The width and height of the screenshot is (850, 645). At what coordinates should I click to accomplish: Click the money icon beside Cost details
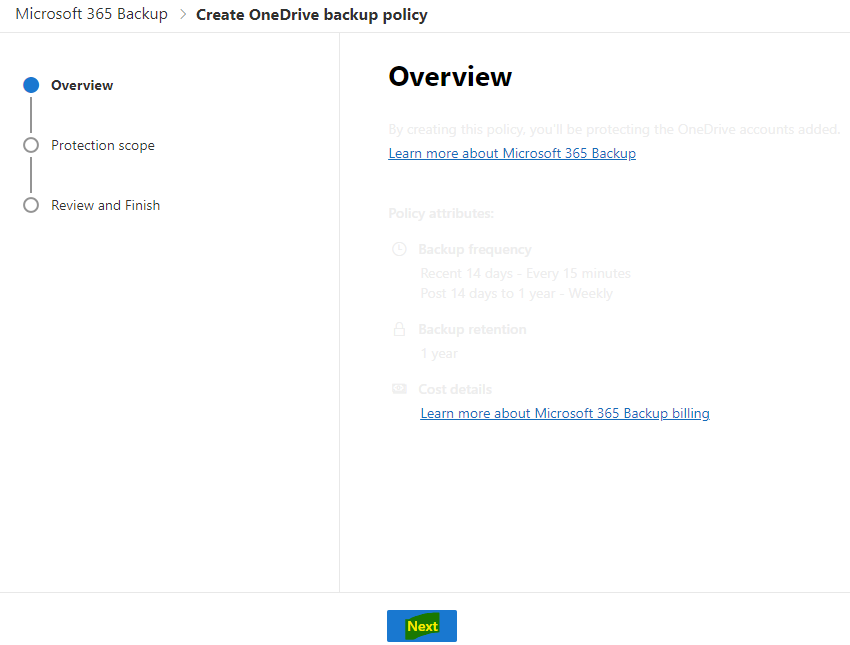(399, 389)
